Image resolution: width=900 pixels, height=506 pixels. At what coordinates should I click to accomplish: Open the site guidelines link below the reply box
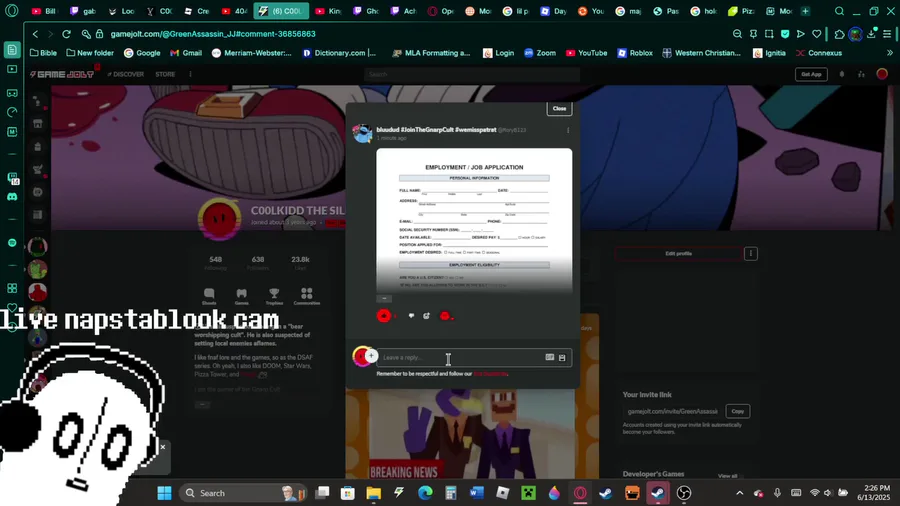click(x=490, y=373)
